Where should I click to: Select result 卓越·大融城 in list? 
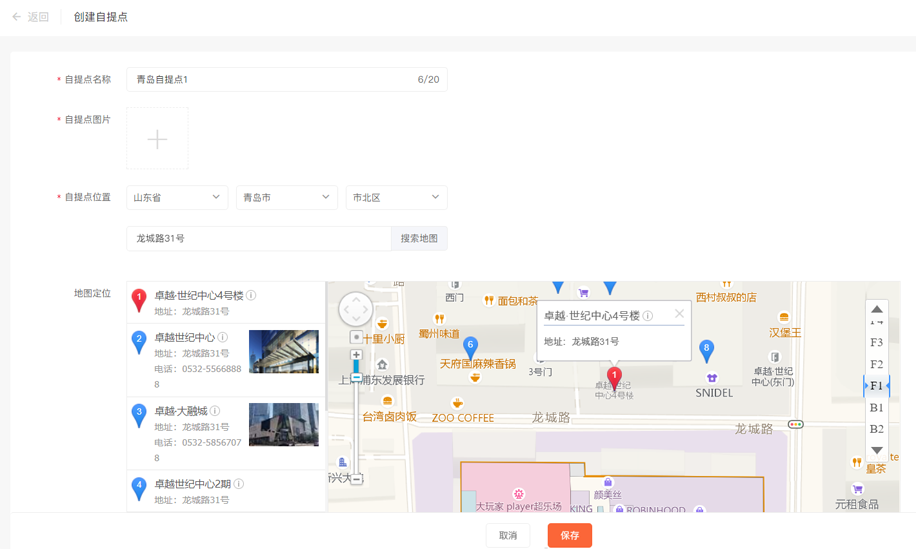(x=181, y=411)
